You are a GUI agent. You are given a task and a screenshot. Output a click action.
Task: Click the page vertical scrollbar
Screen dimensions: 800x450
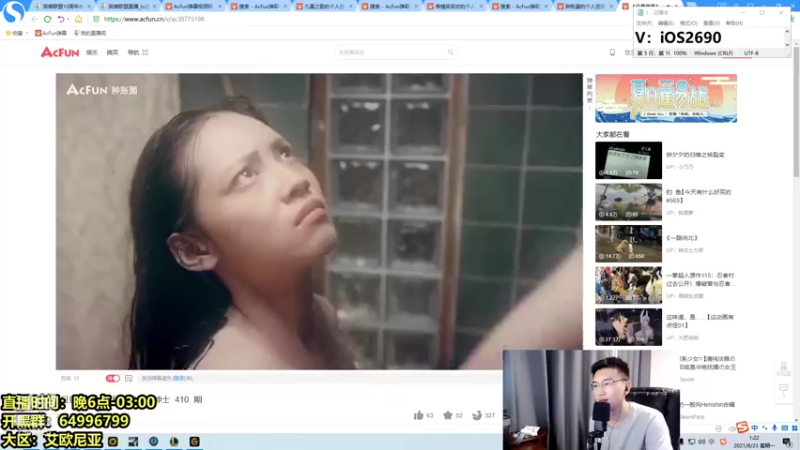(x=796, y=110)
